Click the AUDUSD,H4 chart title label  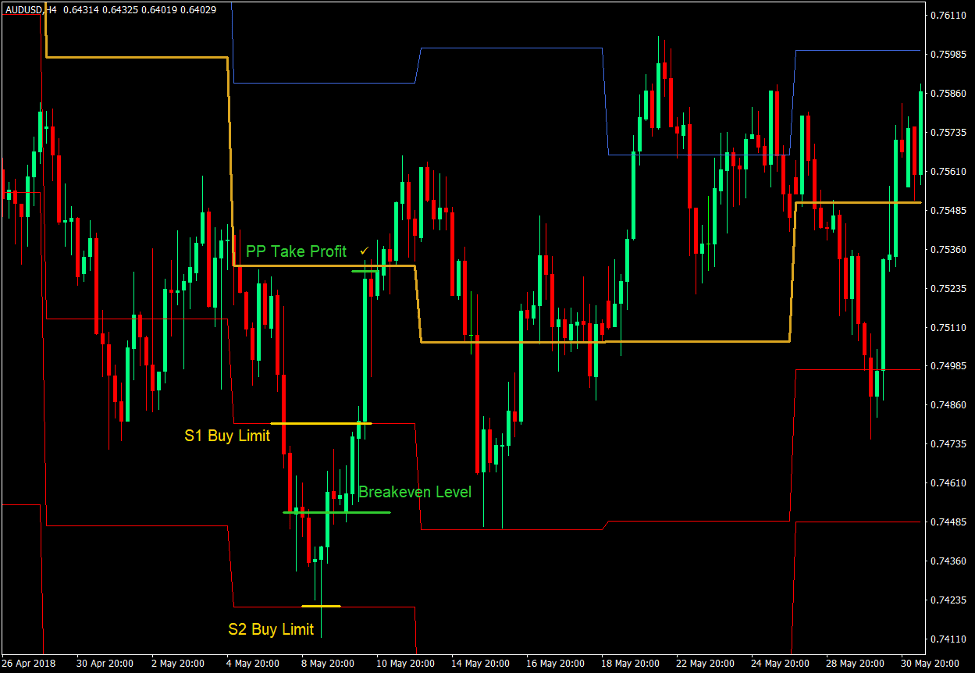[x=31, y=8]
